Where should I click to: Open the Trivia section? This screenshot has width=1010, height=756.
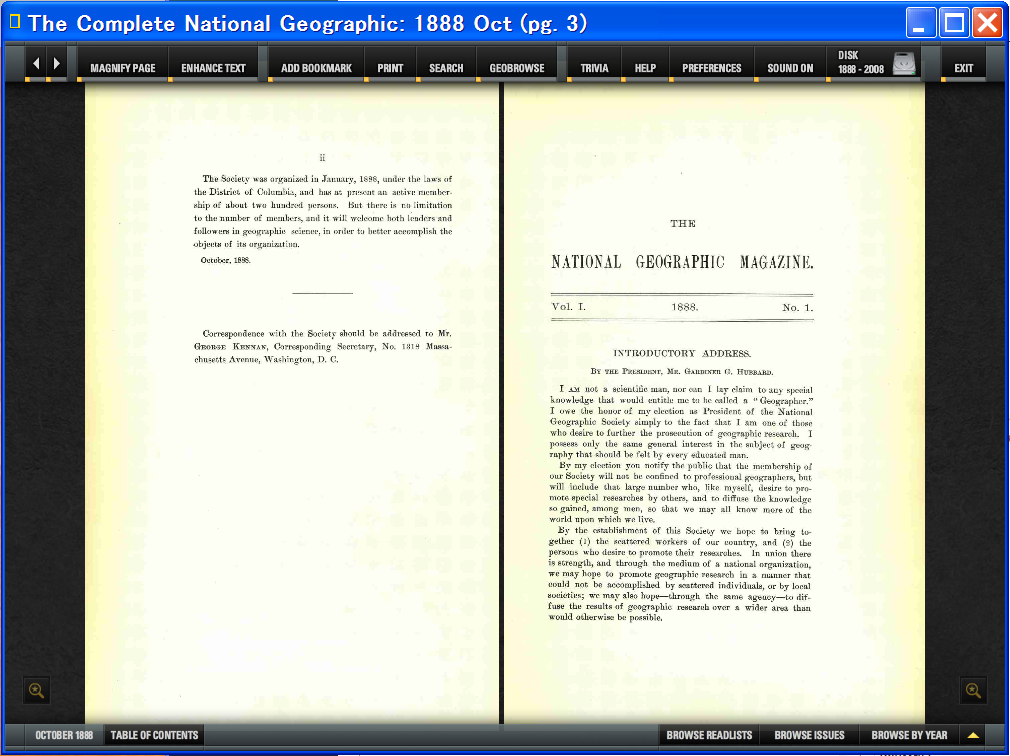(x=594, y=68)
